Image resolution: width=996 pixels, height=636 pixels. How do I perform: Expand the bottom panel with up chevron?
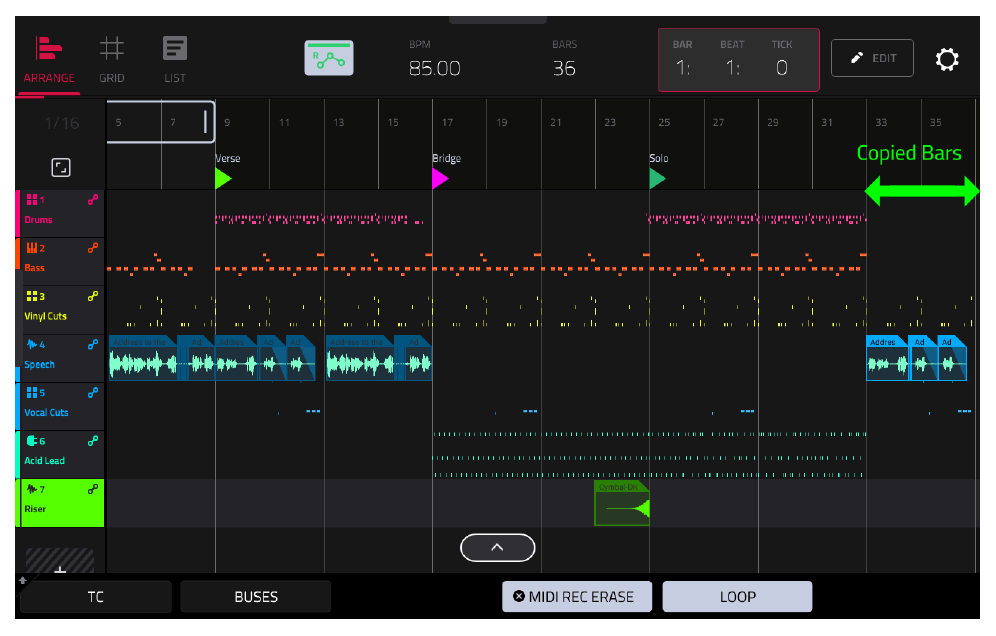tap(497, 548)
